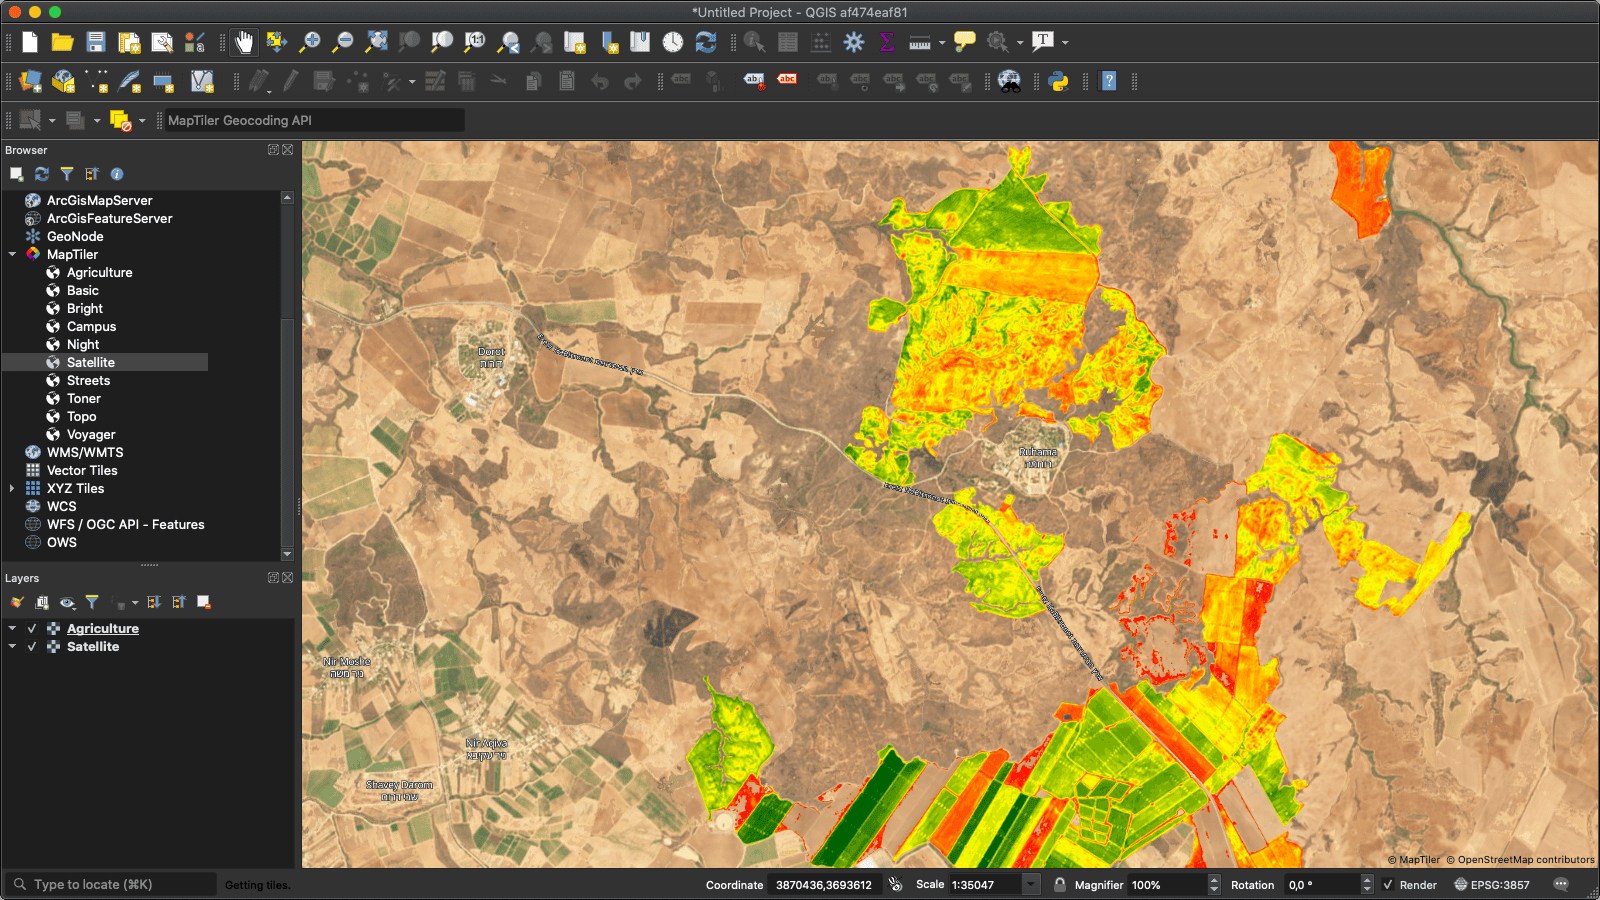1600x900 pixels.
Task: Click the Filter Legend funnel in Layers panel
Action: [x=92, y=602]
